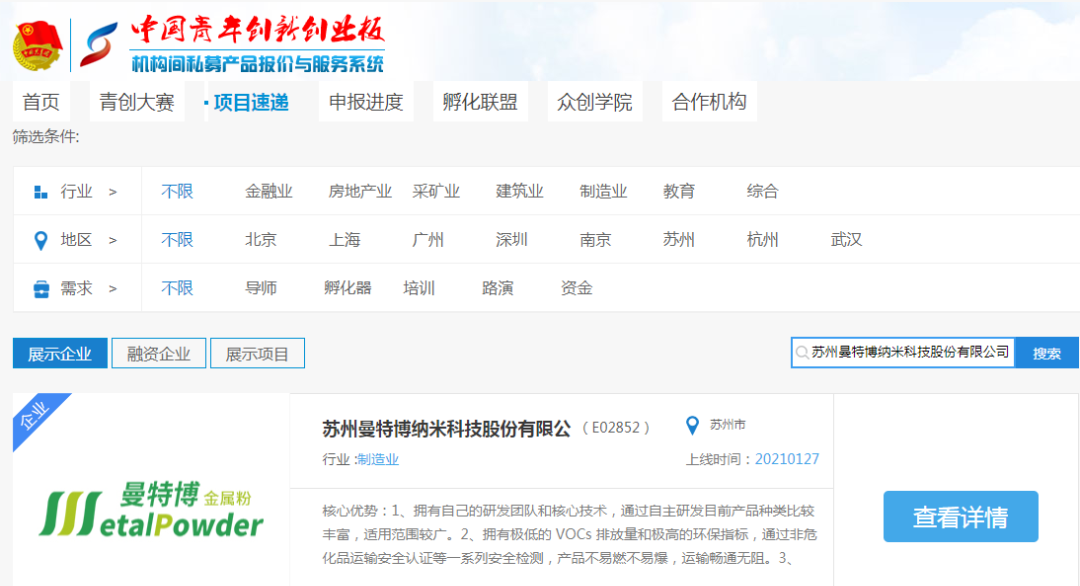The height and width of the screenshot is (586, 1080).
Task: Switch to the 孵化联盟 tab
Action: point(480,102)
